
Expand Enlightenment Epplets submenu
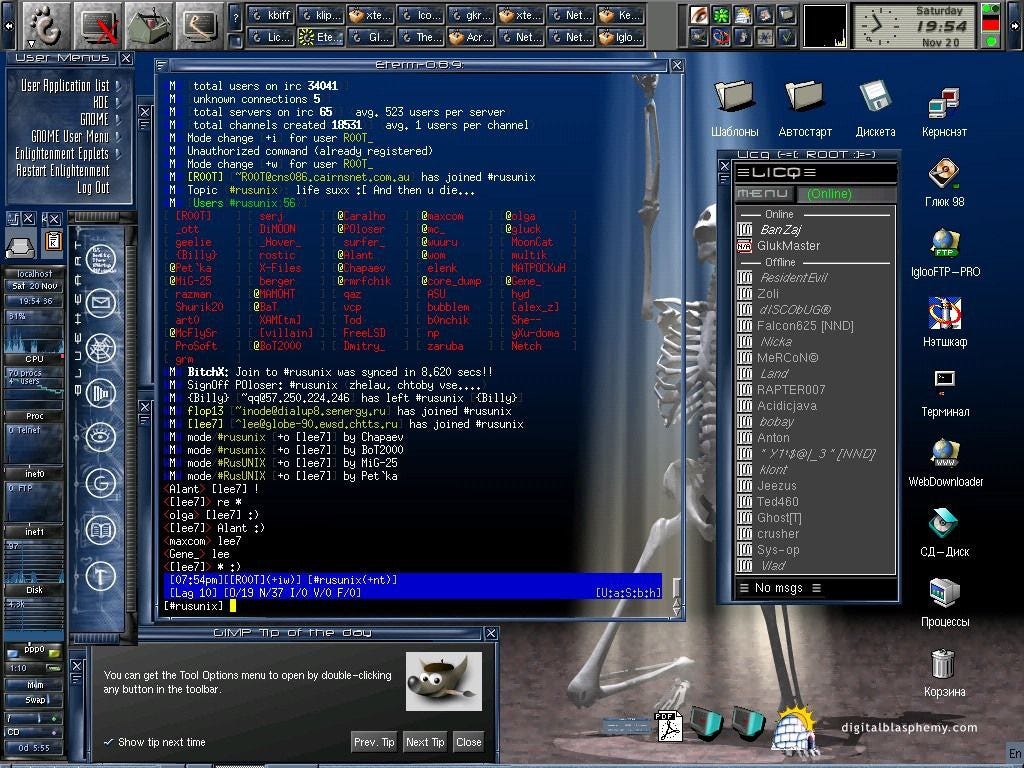point(70,153)
